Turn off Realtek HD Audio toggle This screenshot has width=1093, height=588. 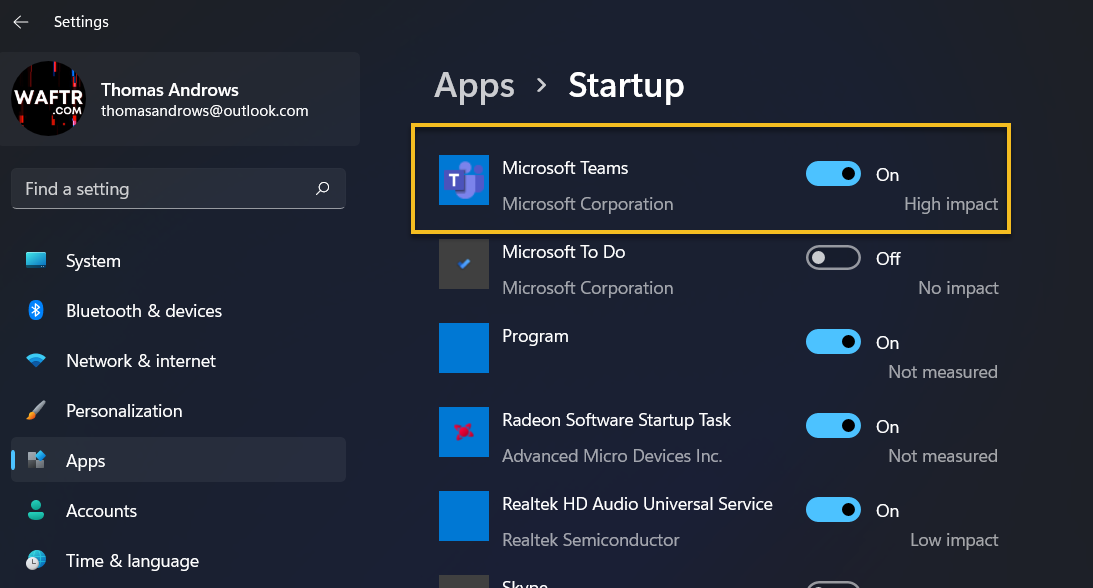[833, 510]
